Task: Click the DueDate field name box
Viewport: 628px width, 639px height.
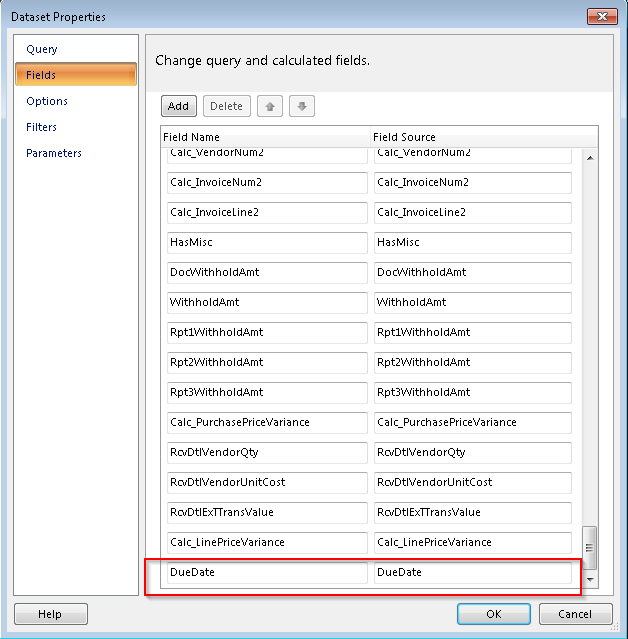Action: pos(267,573)
